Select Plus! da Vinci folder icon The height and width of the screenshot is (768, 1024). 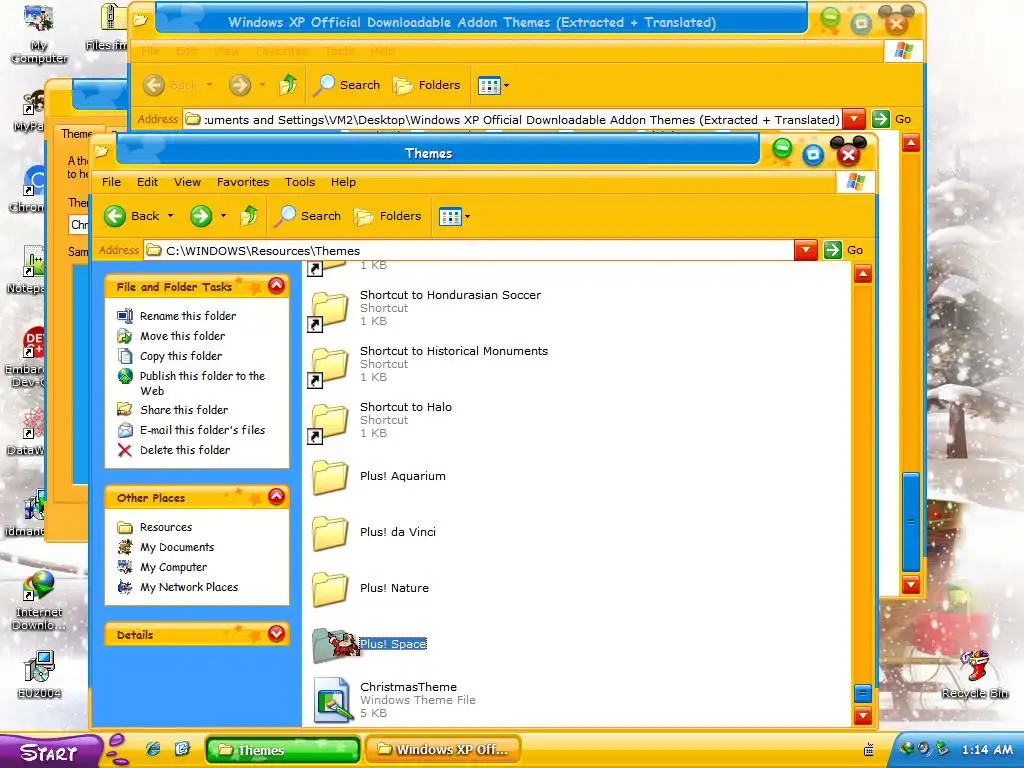coord(330,533)
